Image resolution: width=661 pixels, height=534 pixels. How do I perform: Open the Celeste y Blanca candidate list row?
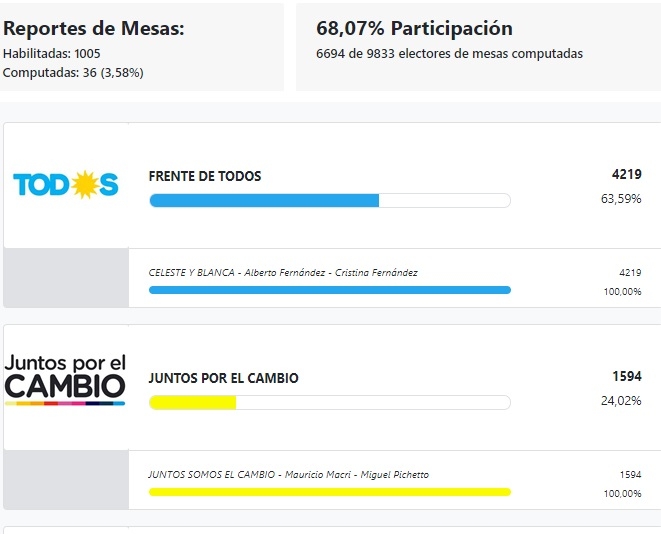pyautogui.click(x=283, y=273)
